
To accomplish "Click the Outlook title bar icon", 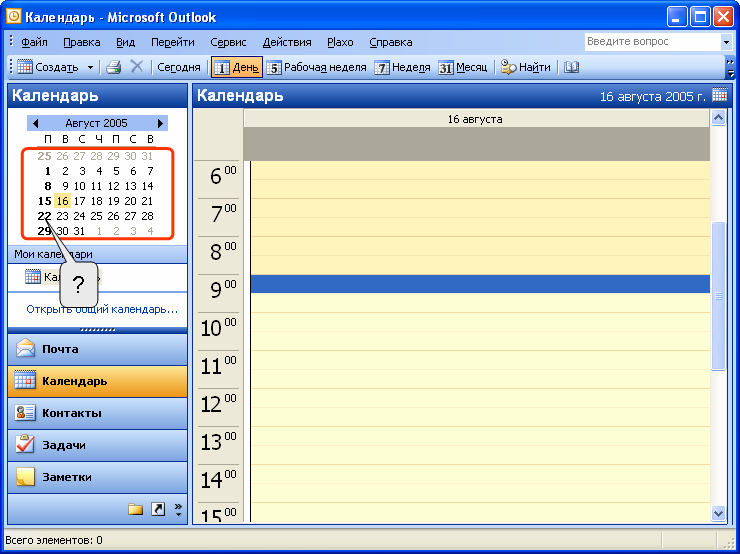I will click(14, 17).
